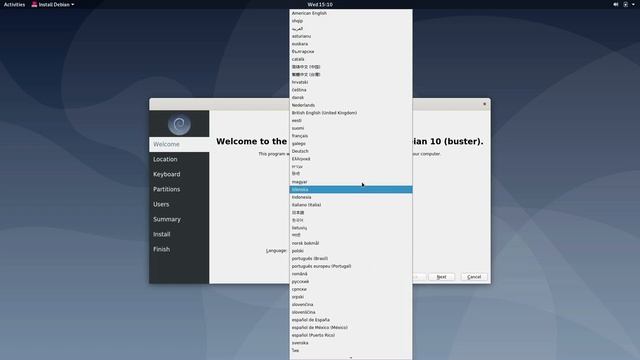Choose galego from language list
640x360 pixels.
(351, 143)
